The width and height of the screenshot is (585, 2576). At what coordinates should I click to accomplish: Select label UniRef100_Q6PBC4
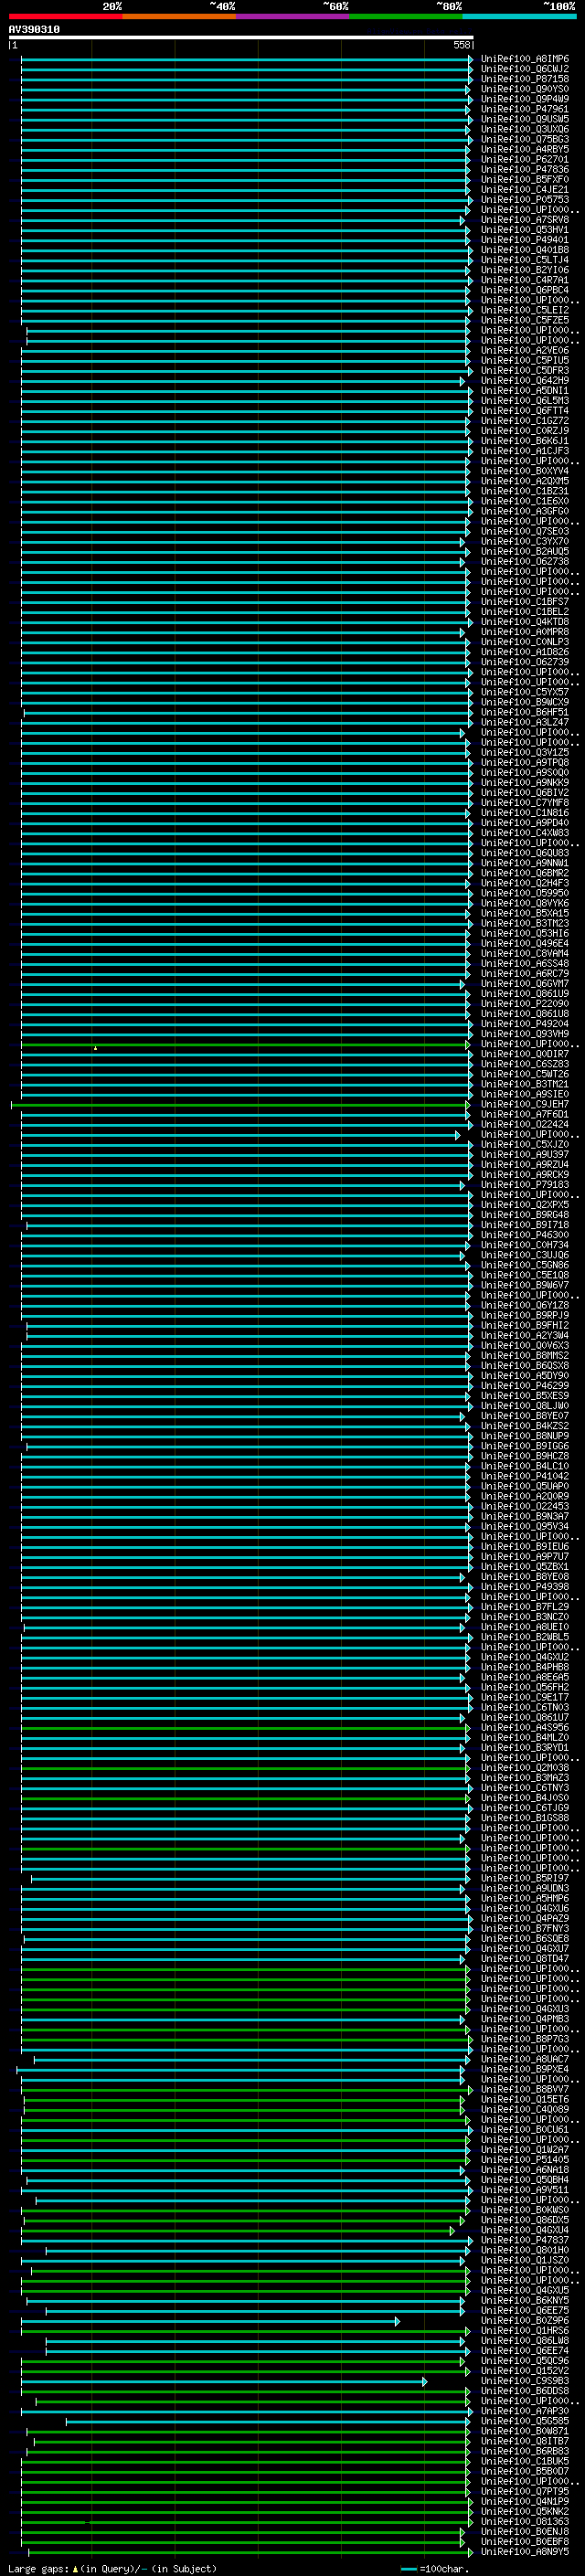point(525,290)
